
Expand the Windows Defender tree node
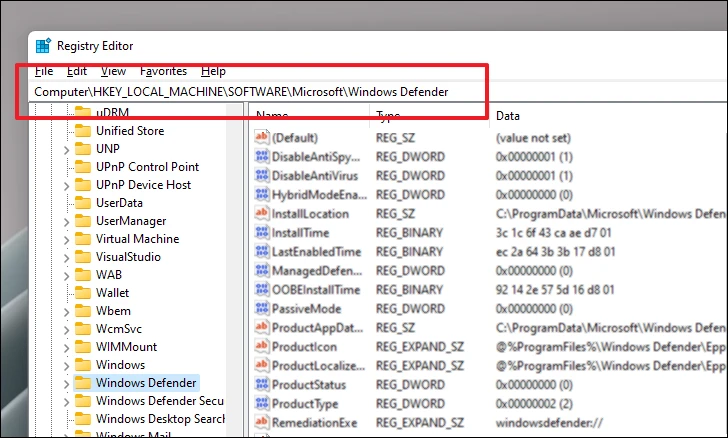66,384
